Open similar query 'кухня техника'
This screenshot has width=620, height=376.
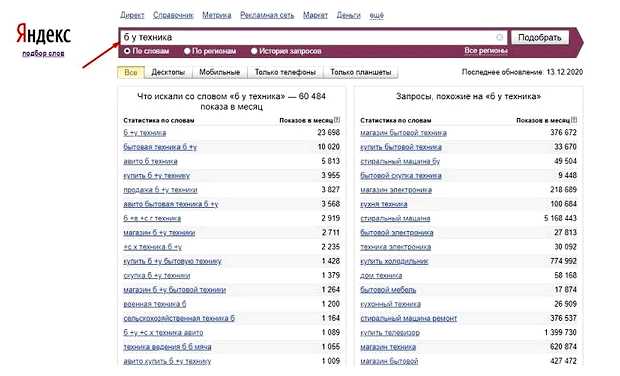coord(384,204)
